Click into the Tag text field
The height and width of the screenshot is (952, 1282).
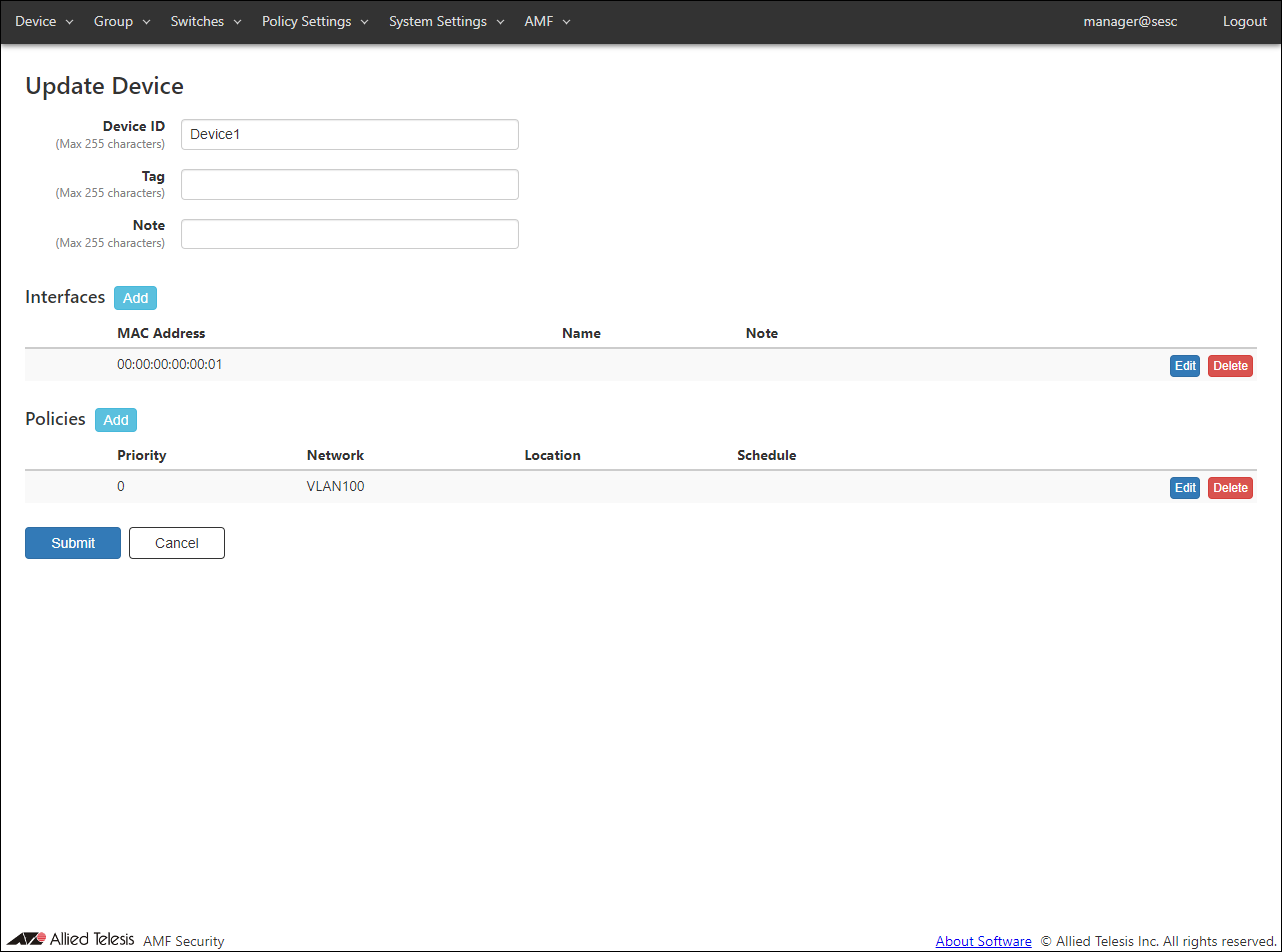[x=349, y=184]
